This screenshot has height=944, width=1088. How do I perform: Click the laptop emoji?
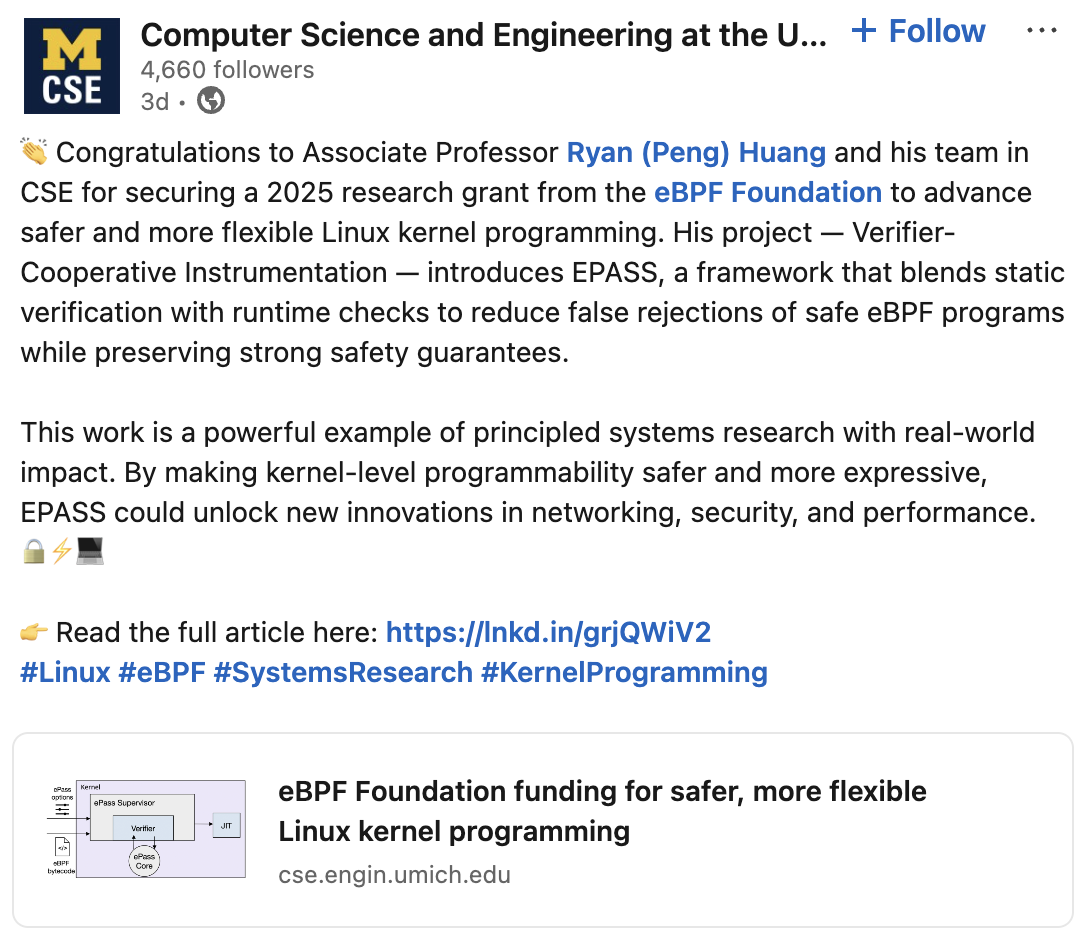pos(90,551)
